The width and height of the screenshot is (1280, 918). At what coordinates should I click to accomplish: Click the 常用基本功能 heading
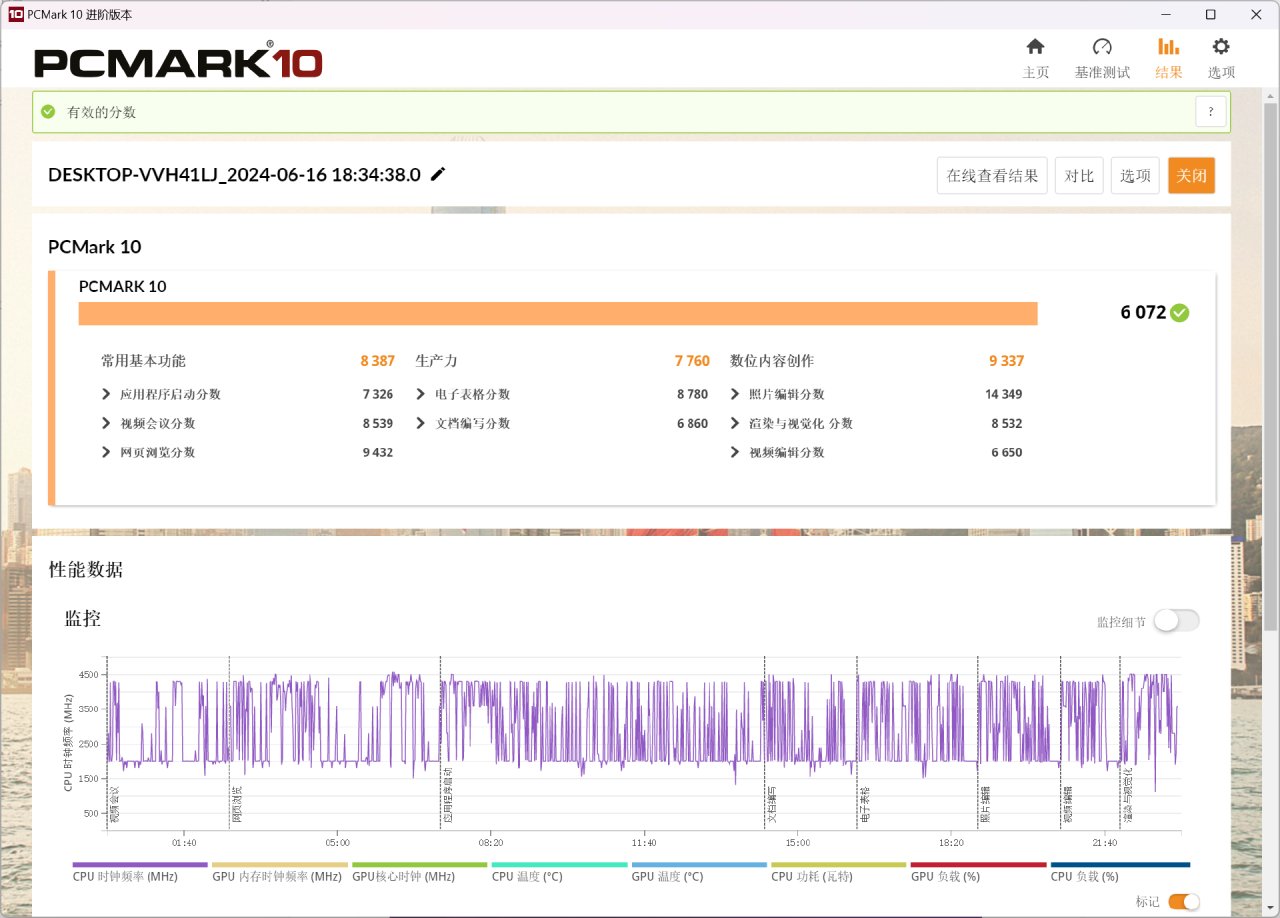click(x=143, y=361)
